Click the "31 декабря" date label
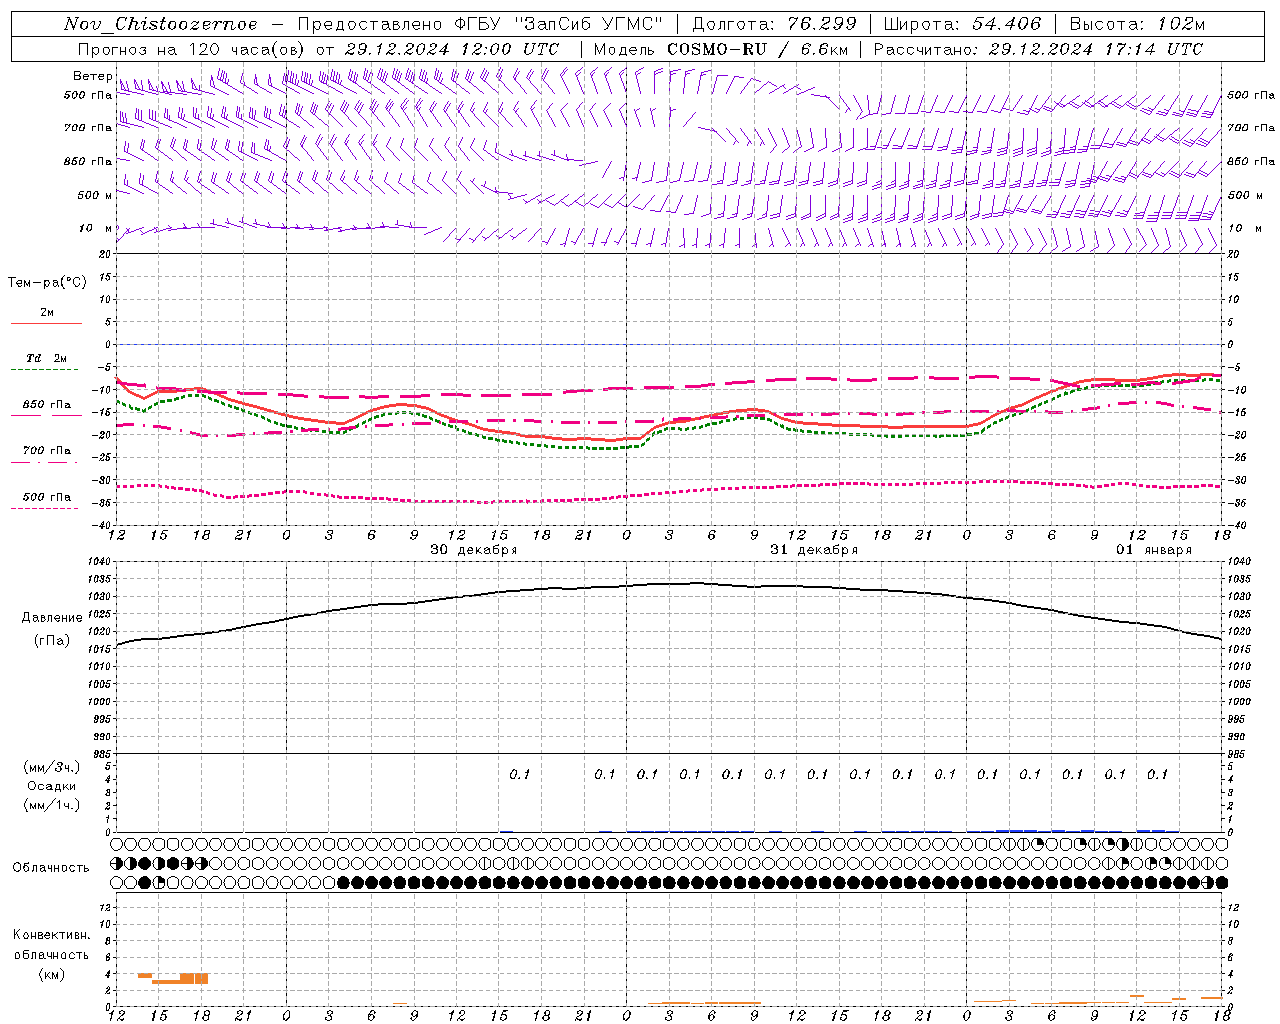This screenshot has width=1280, height=1024. point(814,550)
